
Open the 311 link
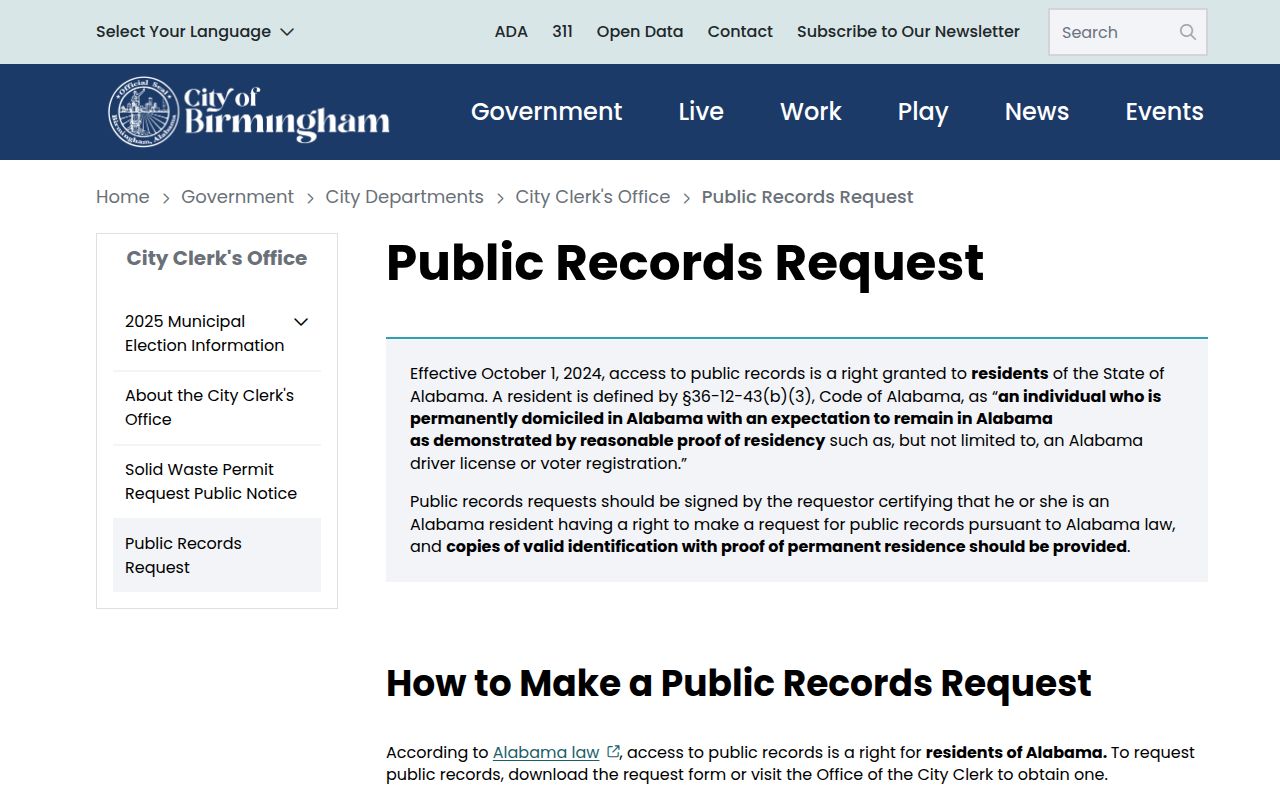point(562,32)
